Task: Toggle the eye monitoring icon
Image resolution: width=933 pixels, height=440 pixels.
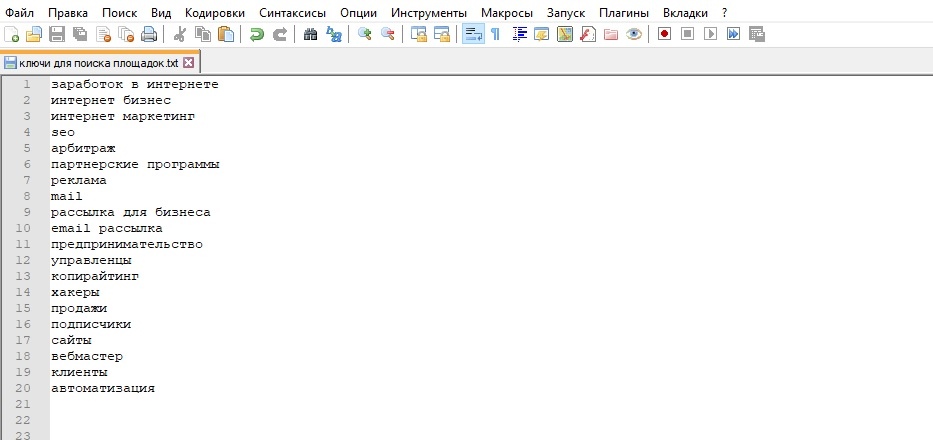Action: (633, 34)
